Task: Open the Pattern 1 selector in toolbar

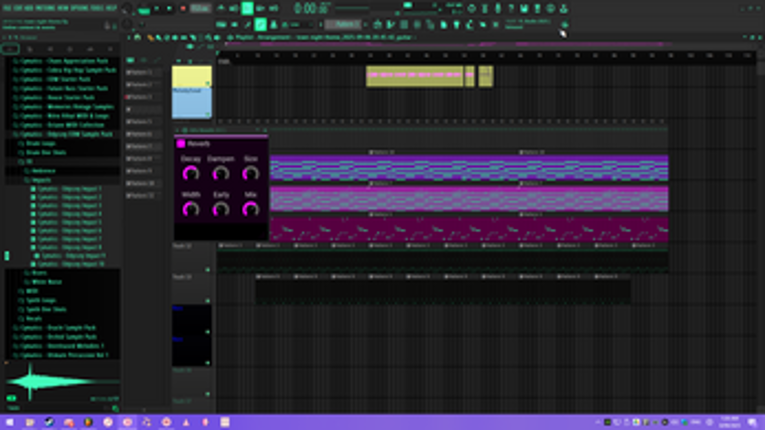Action: 344,24
